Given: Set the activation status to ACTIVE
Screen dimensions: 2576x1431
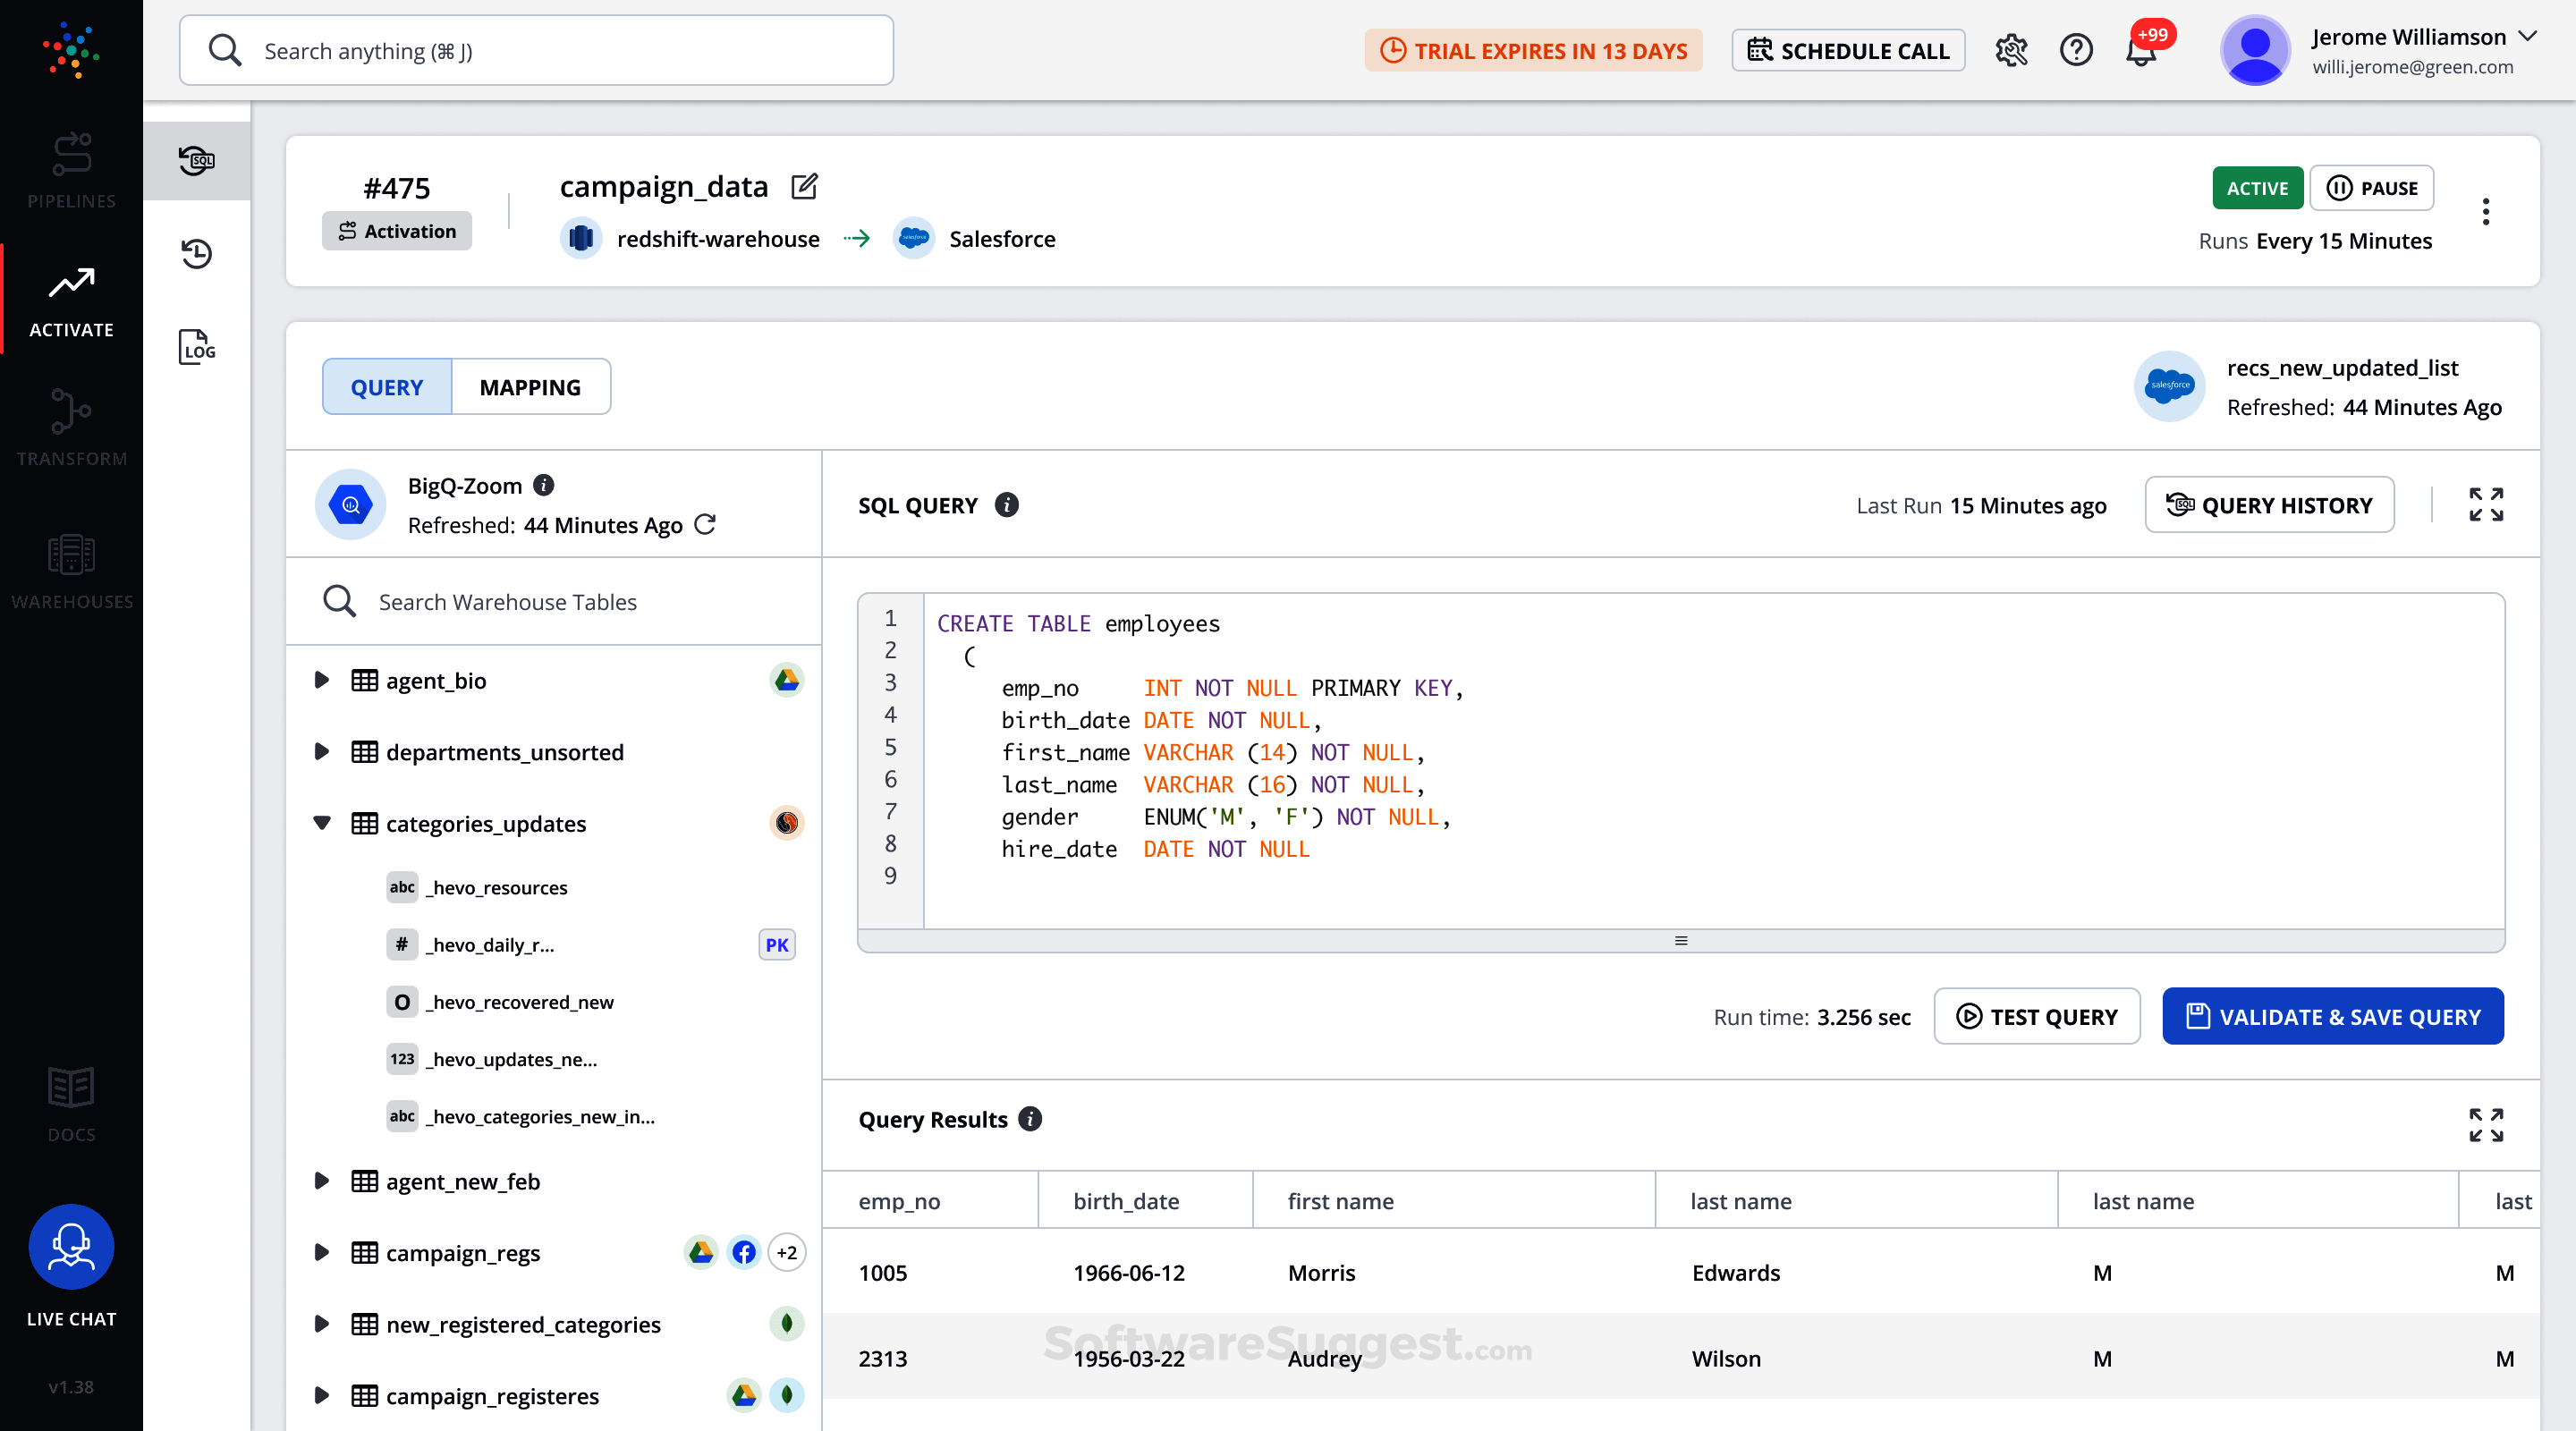Looking at the screenshot, I should coord(2257,187).
